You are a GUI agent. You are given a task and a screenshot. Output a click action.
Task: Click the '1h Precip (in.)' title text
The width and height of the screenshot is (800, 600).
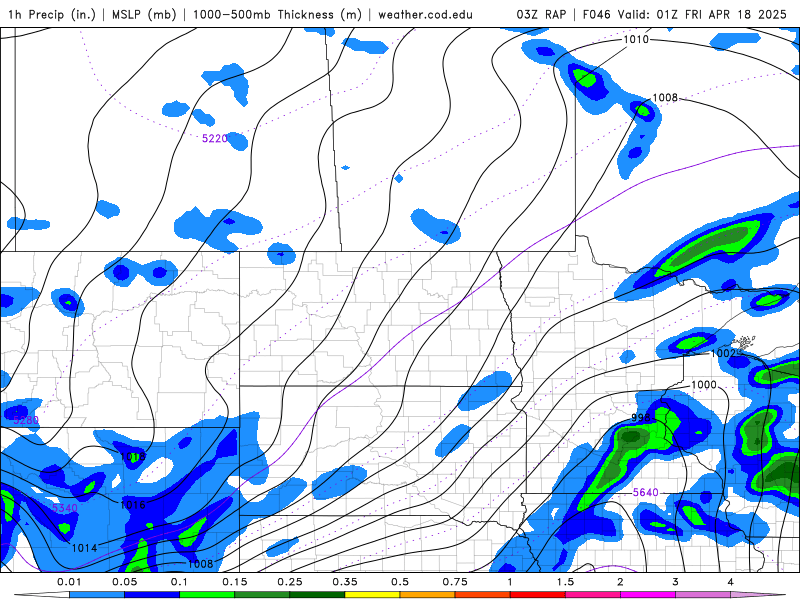coord(51,14)
